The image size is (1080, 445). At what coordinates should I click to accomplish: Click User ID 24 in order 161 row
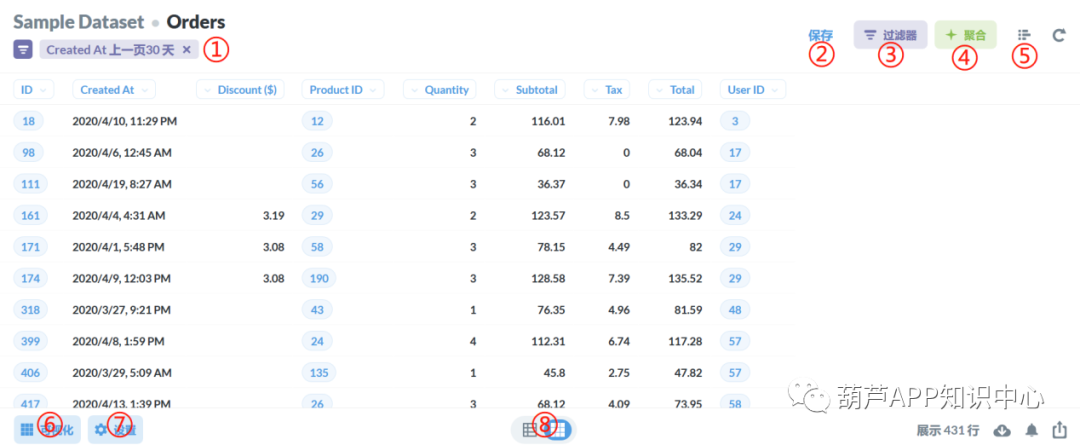pyautogui.click(x=735, y=216)
